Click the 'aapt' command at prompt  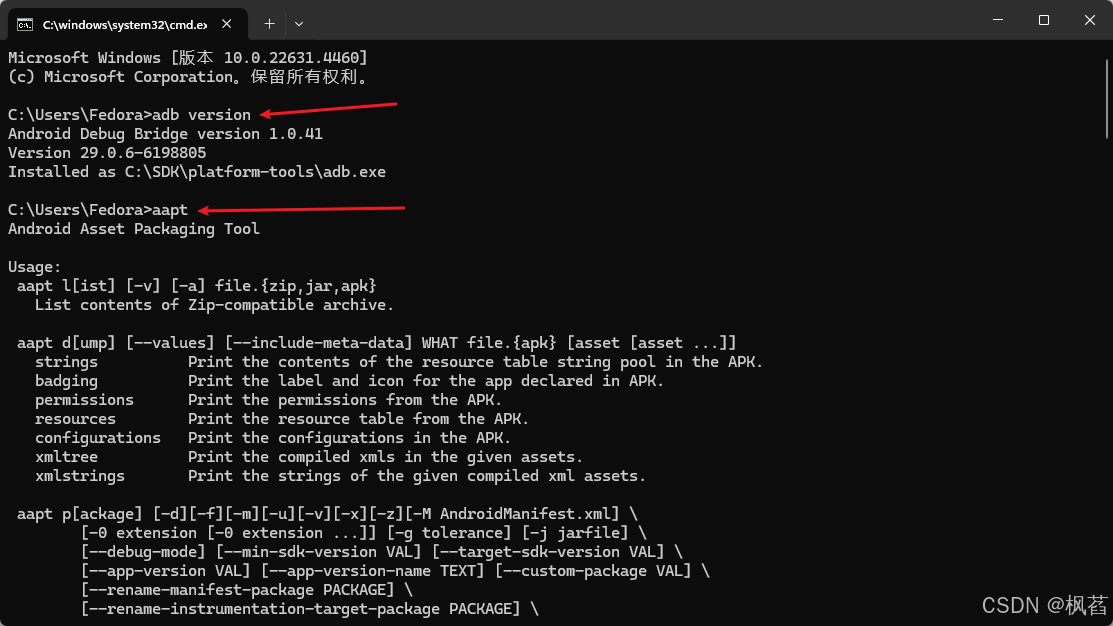tap(170, 210)
